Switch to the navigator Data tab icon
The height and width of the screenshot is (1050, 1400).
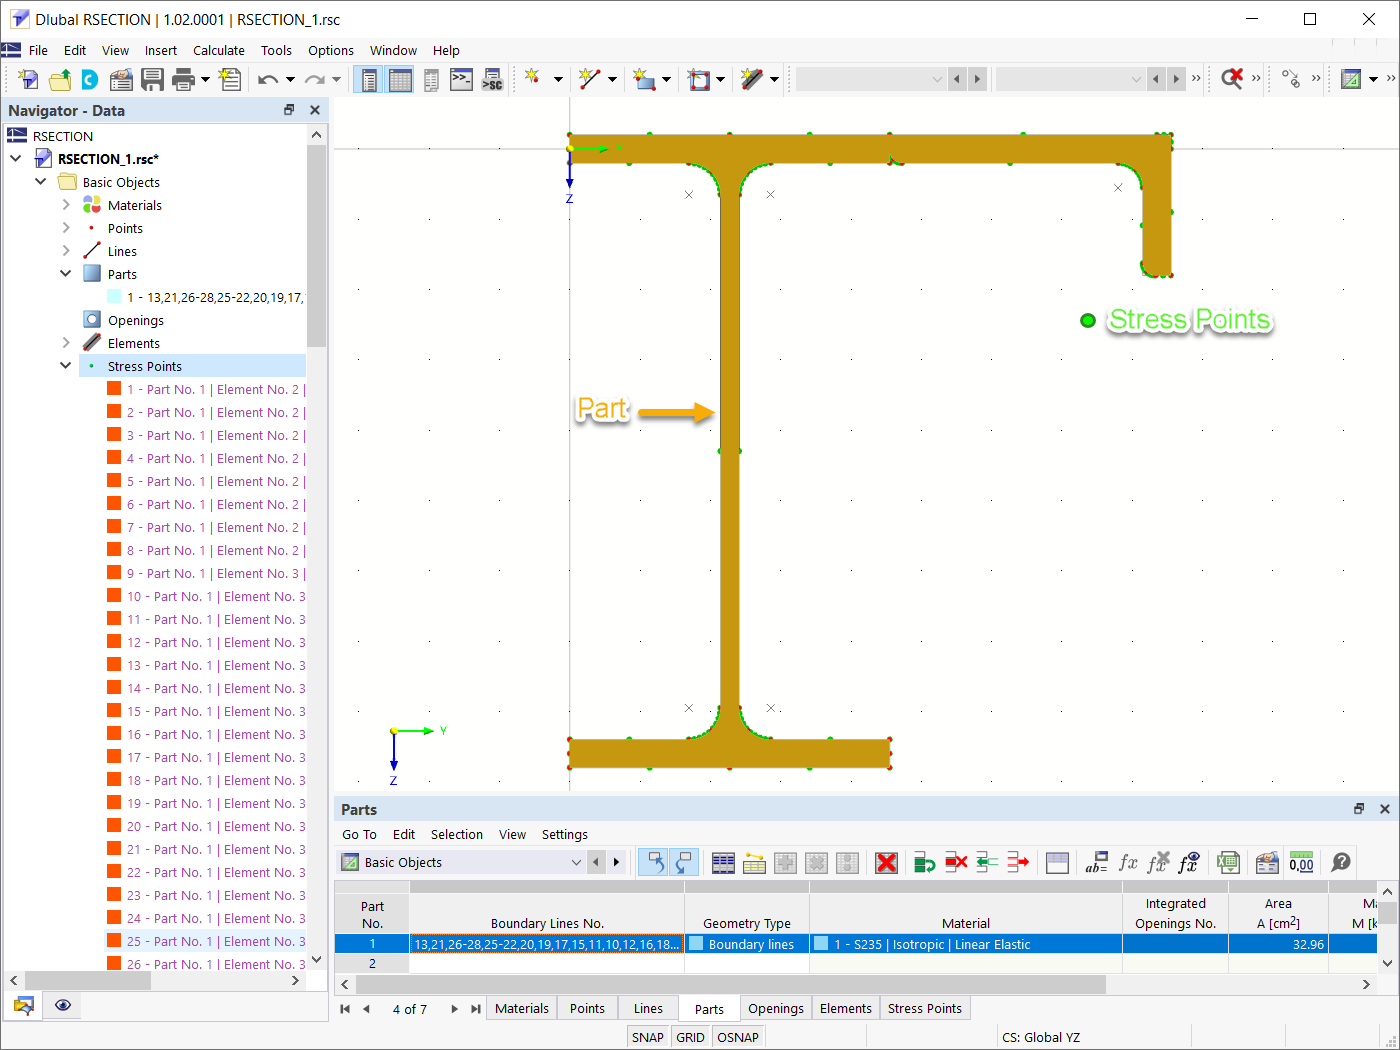click(24, 1005)
